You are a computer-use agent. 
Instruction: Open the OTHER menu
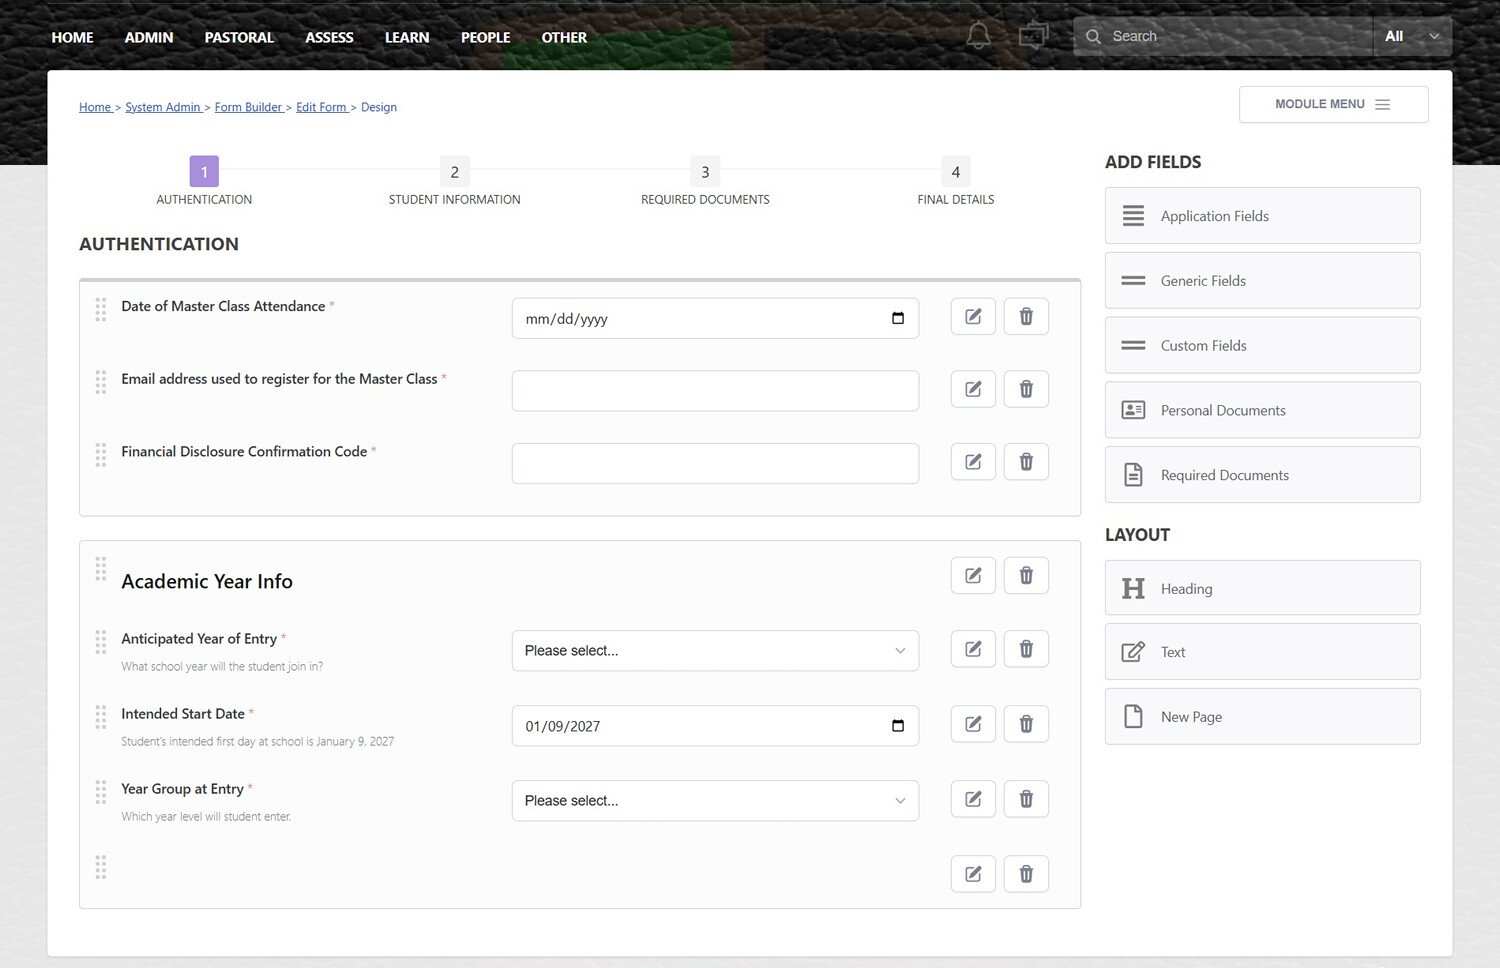click(564, 37)
